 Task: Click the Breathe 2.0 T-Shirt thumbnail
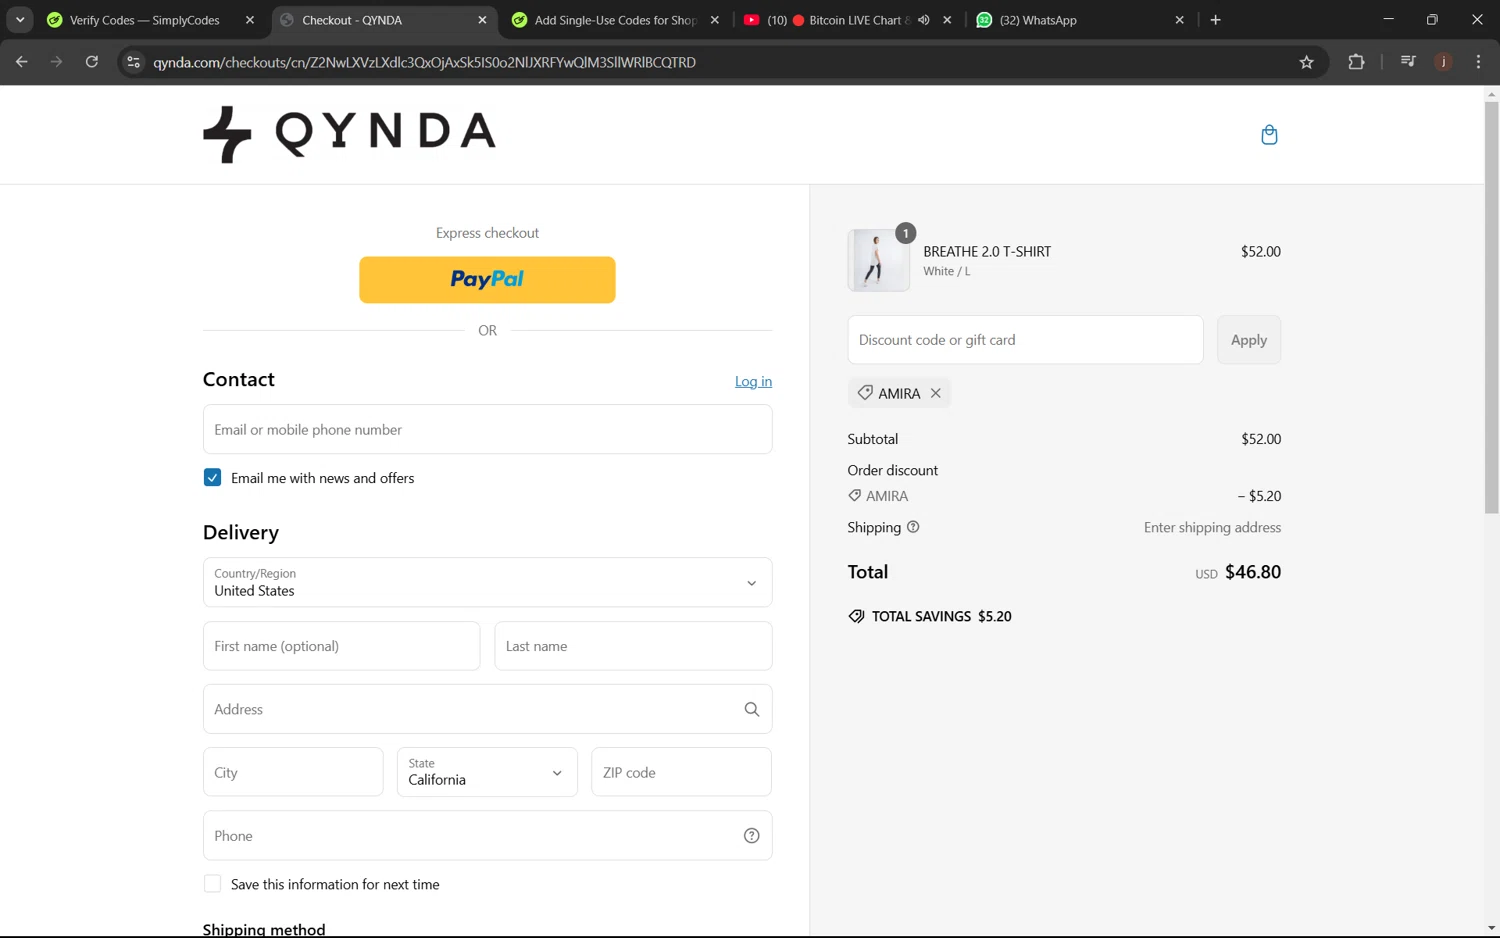878,260
